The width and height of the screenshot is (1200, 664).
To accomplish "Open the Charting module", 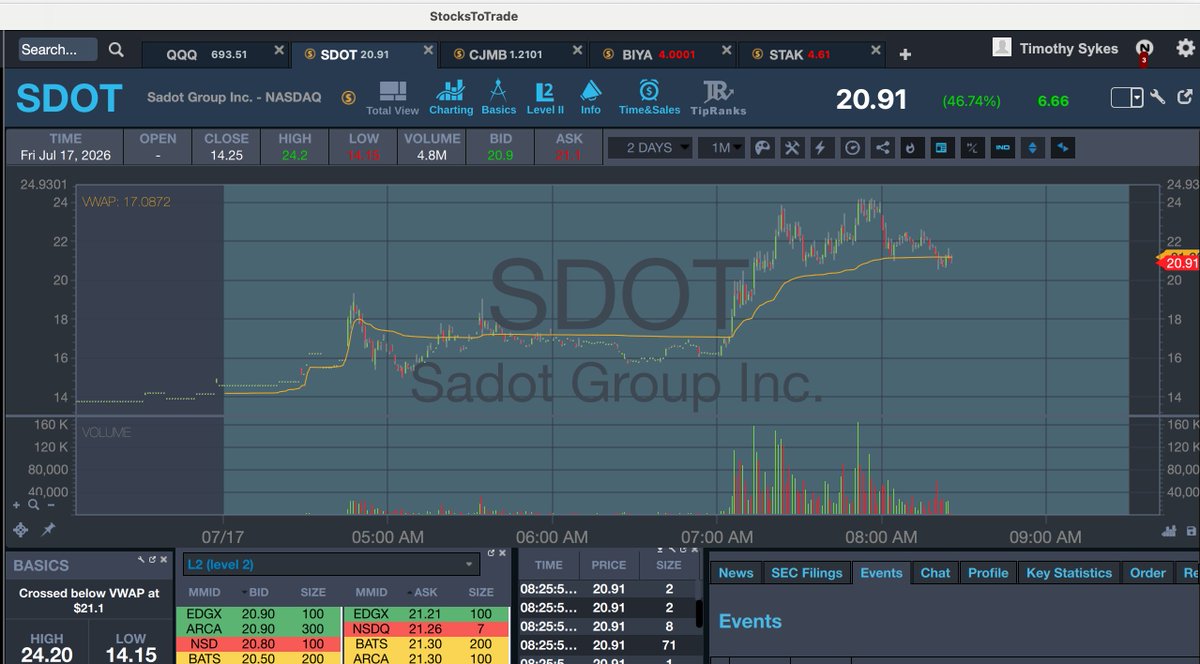I will (x=451, y=98).
